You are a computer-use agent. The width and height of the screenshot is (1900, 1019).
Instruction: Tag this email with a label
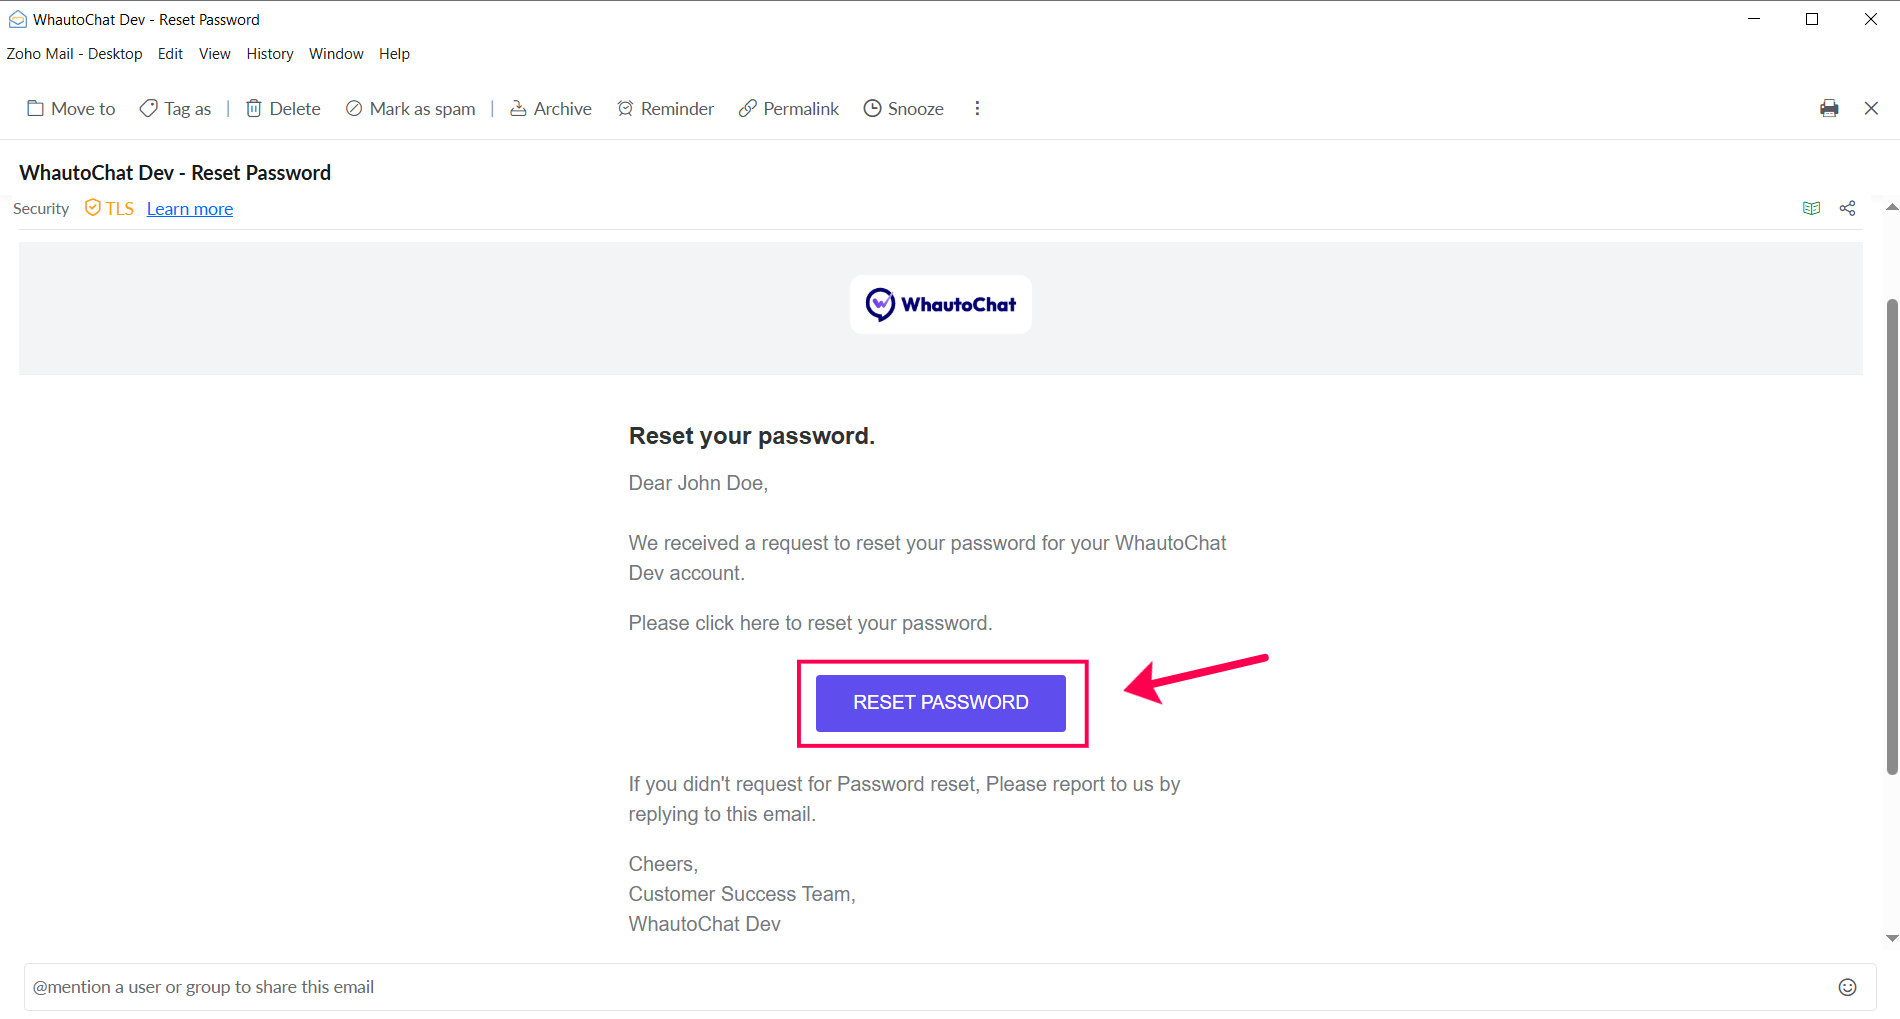tap(175, 108)
